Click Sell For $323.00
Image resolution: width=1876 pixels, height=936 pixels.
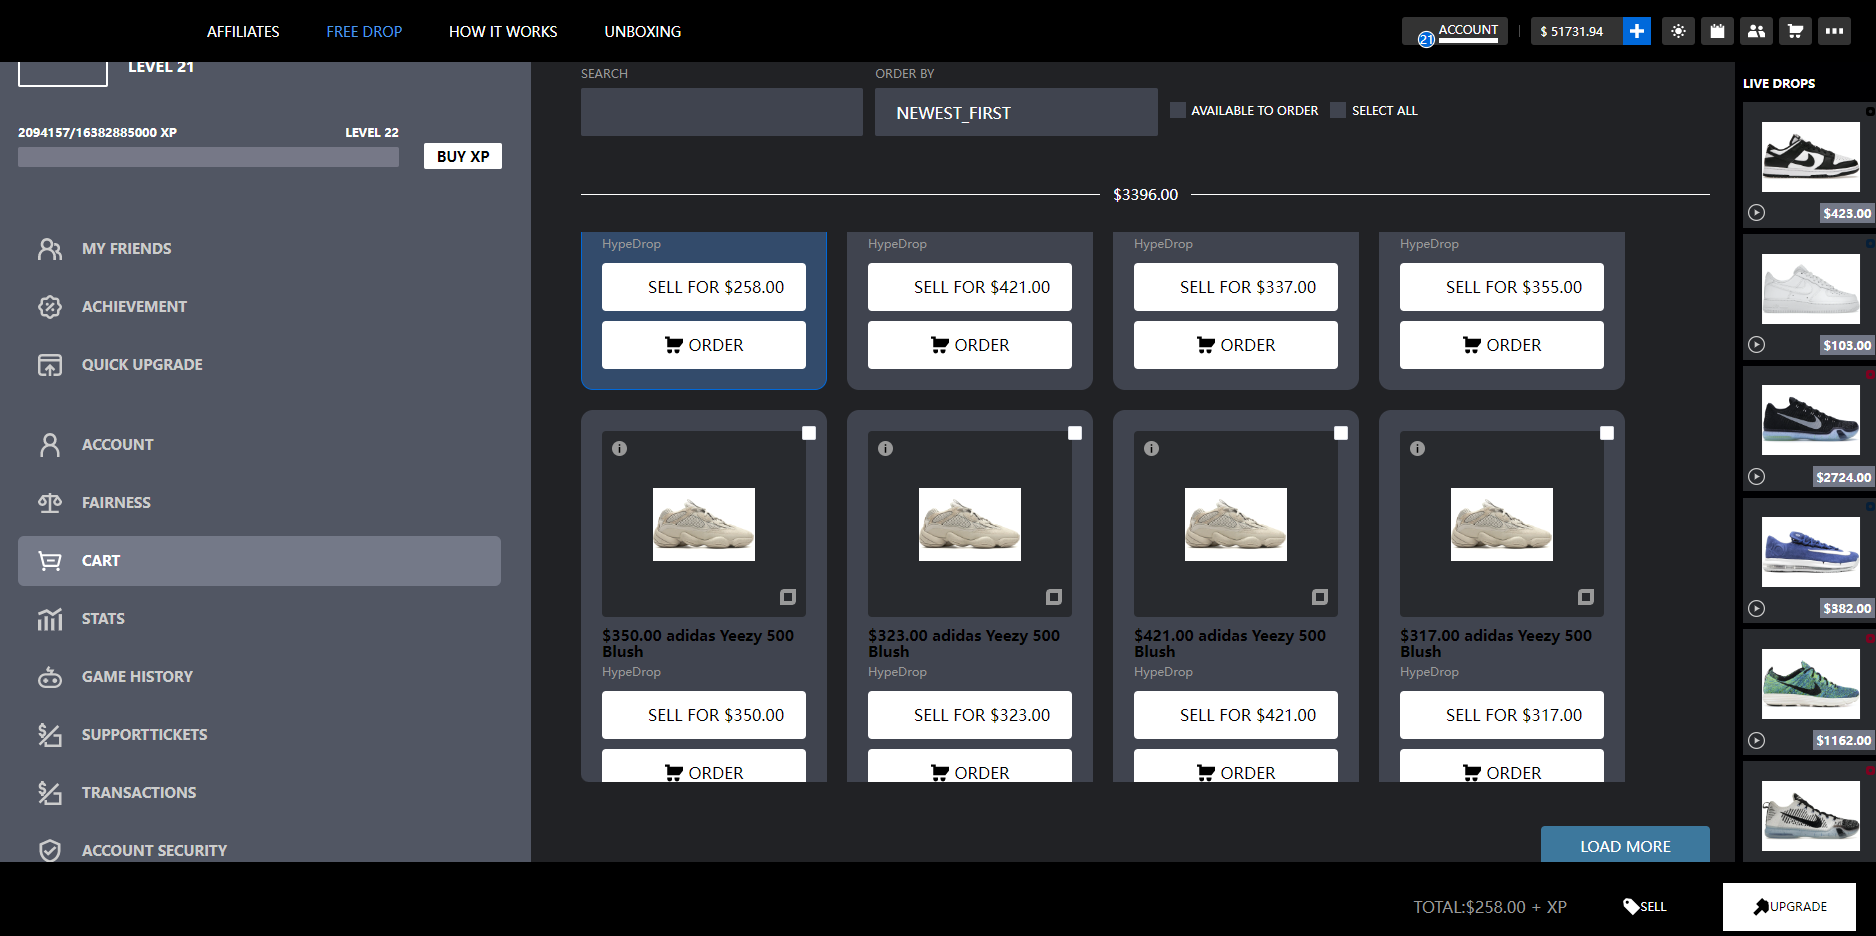click(x=970, y=715)
